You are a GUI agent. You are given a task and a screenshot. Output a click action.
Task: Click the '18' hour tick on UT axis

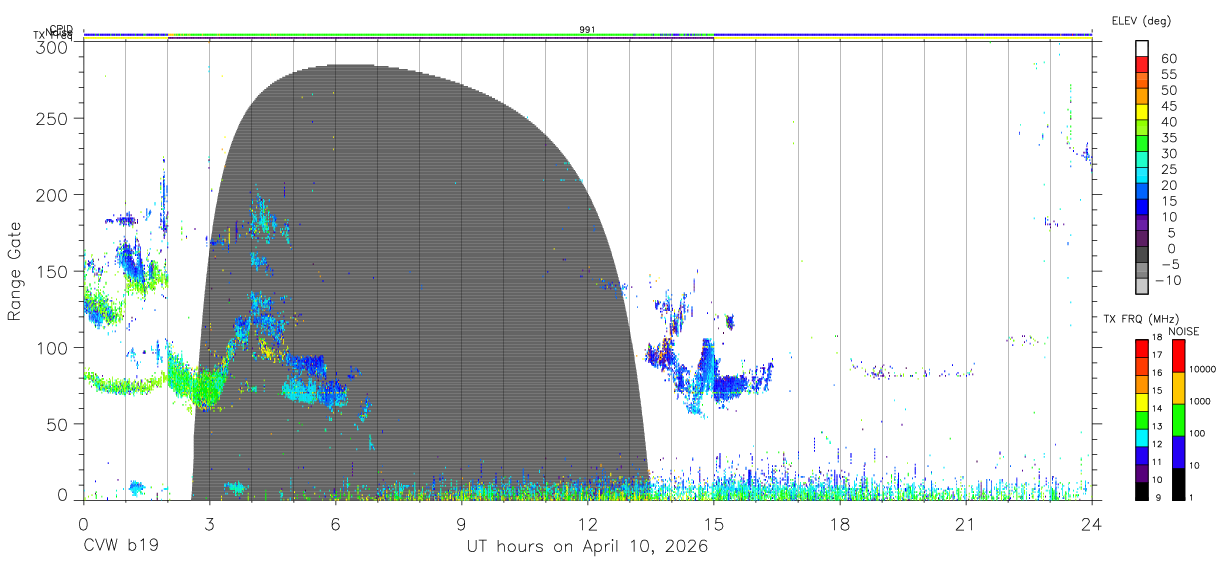point(840,523)
